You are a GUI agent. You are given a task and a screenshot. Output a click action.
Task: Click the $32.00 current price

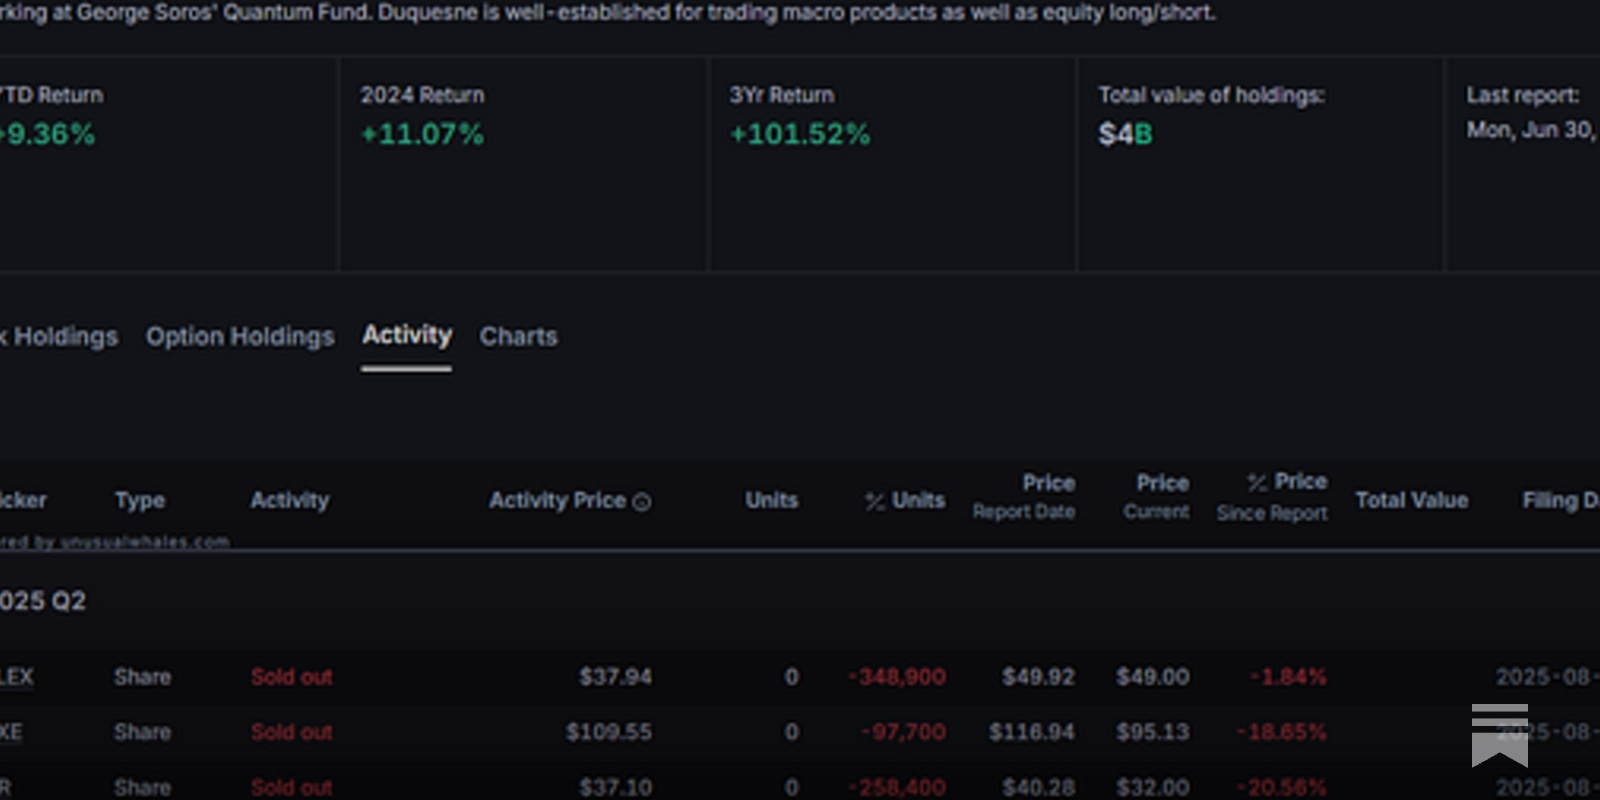pos(1152,787)
